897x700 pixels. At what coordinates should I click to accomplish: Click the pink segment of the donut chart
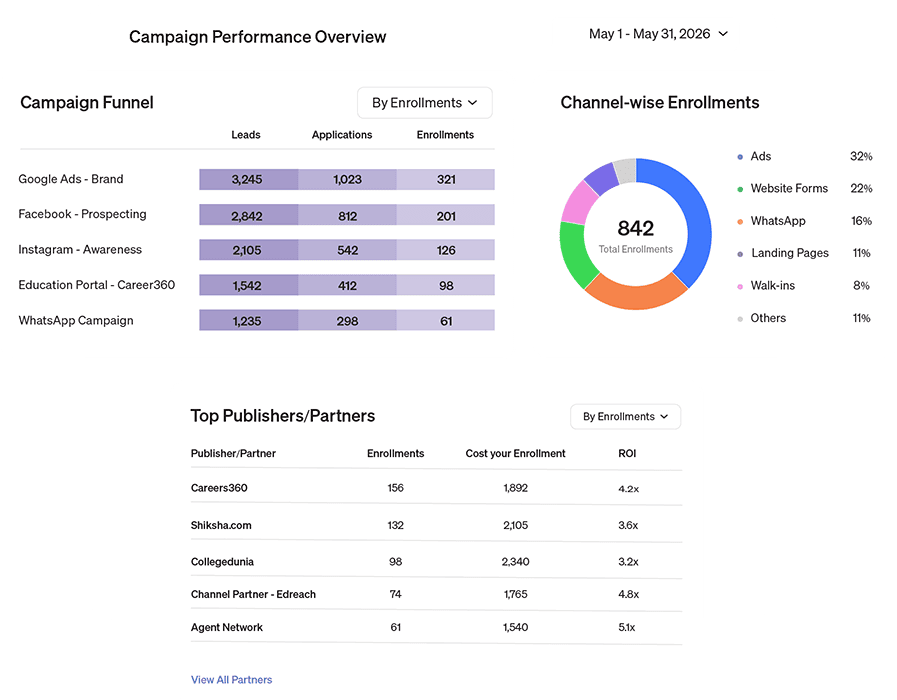click(x=579, y=203)
